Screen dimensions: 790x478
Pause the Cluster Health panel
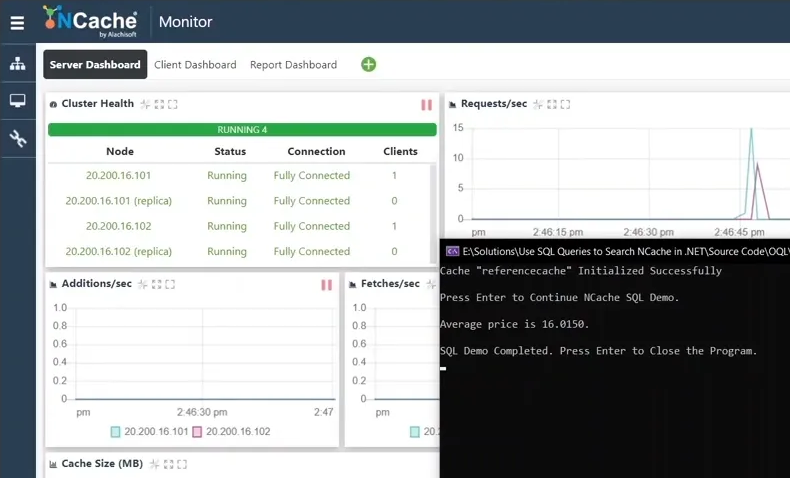coord(426,105)
